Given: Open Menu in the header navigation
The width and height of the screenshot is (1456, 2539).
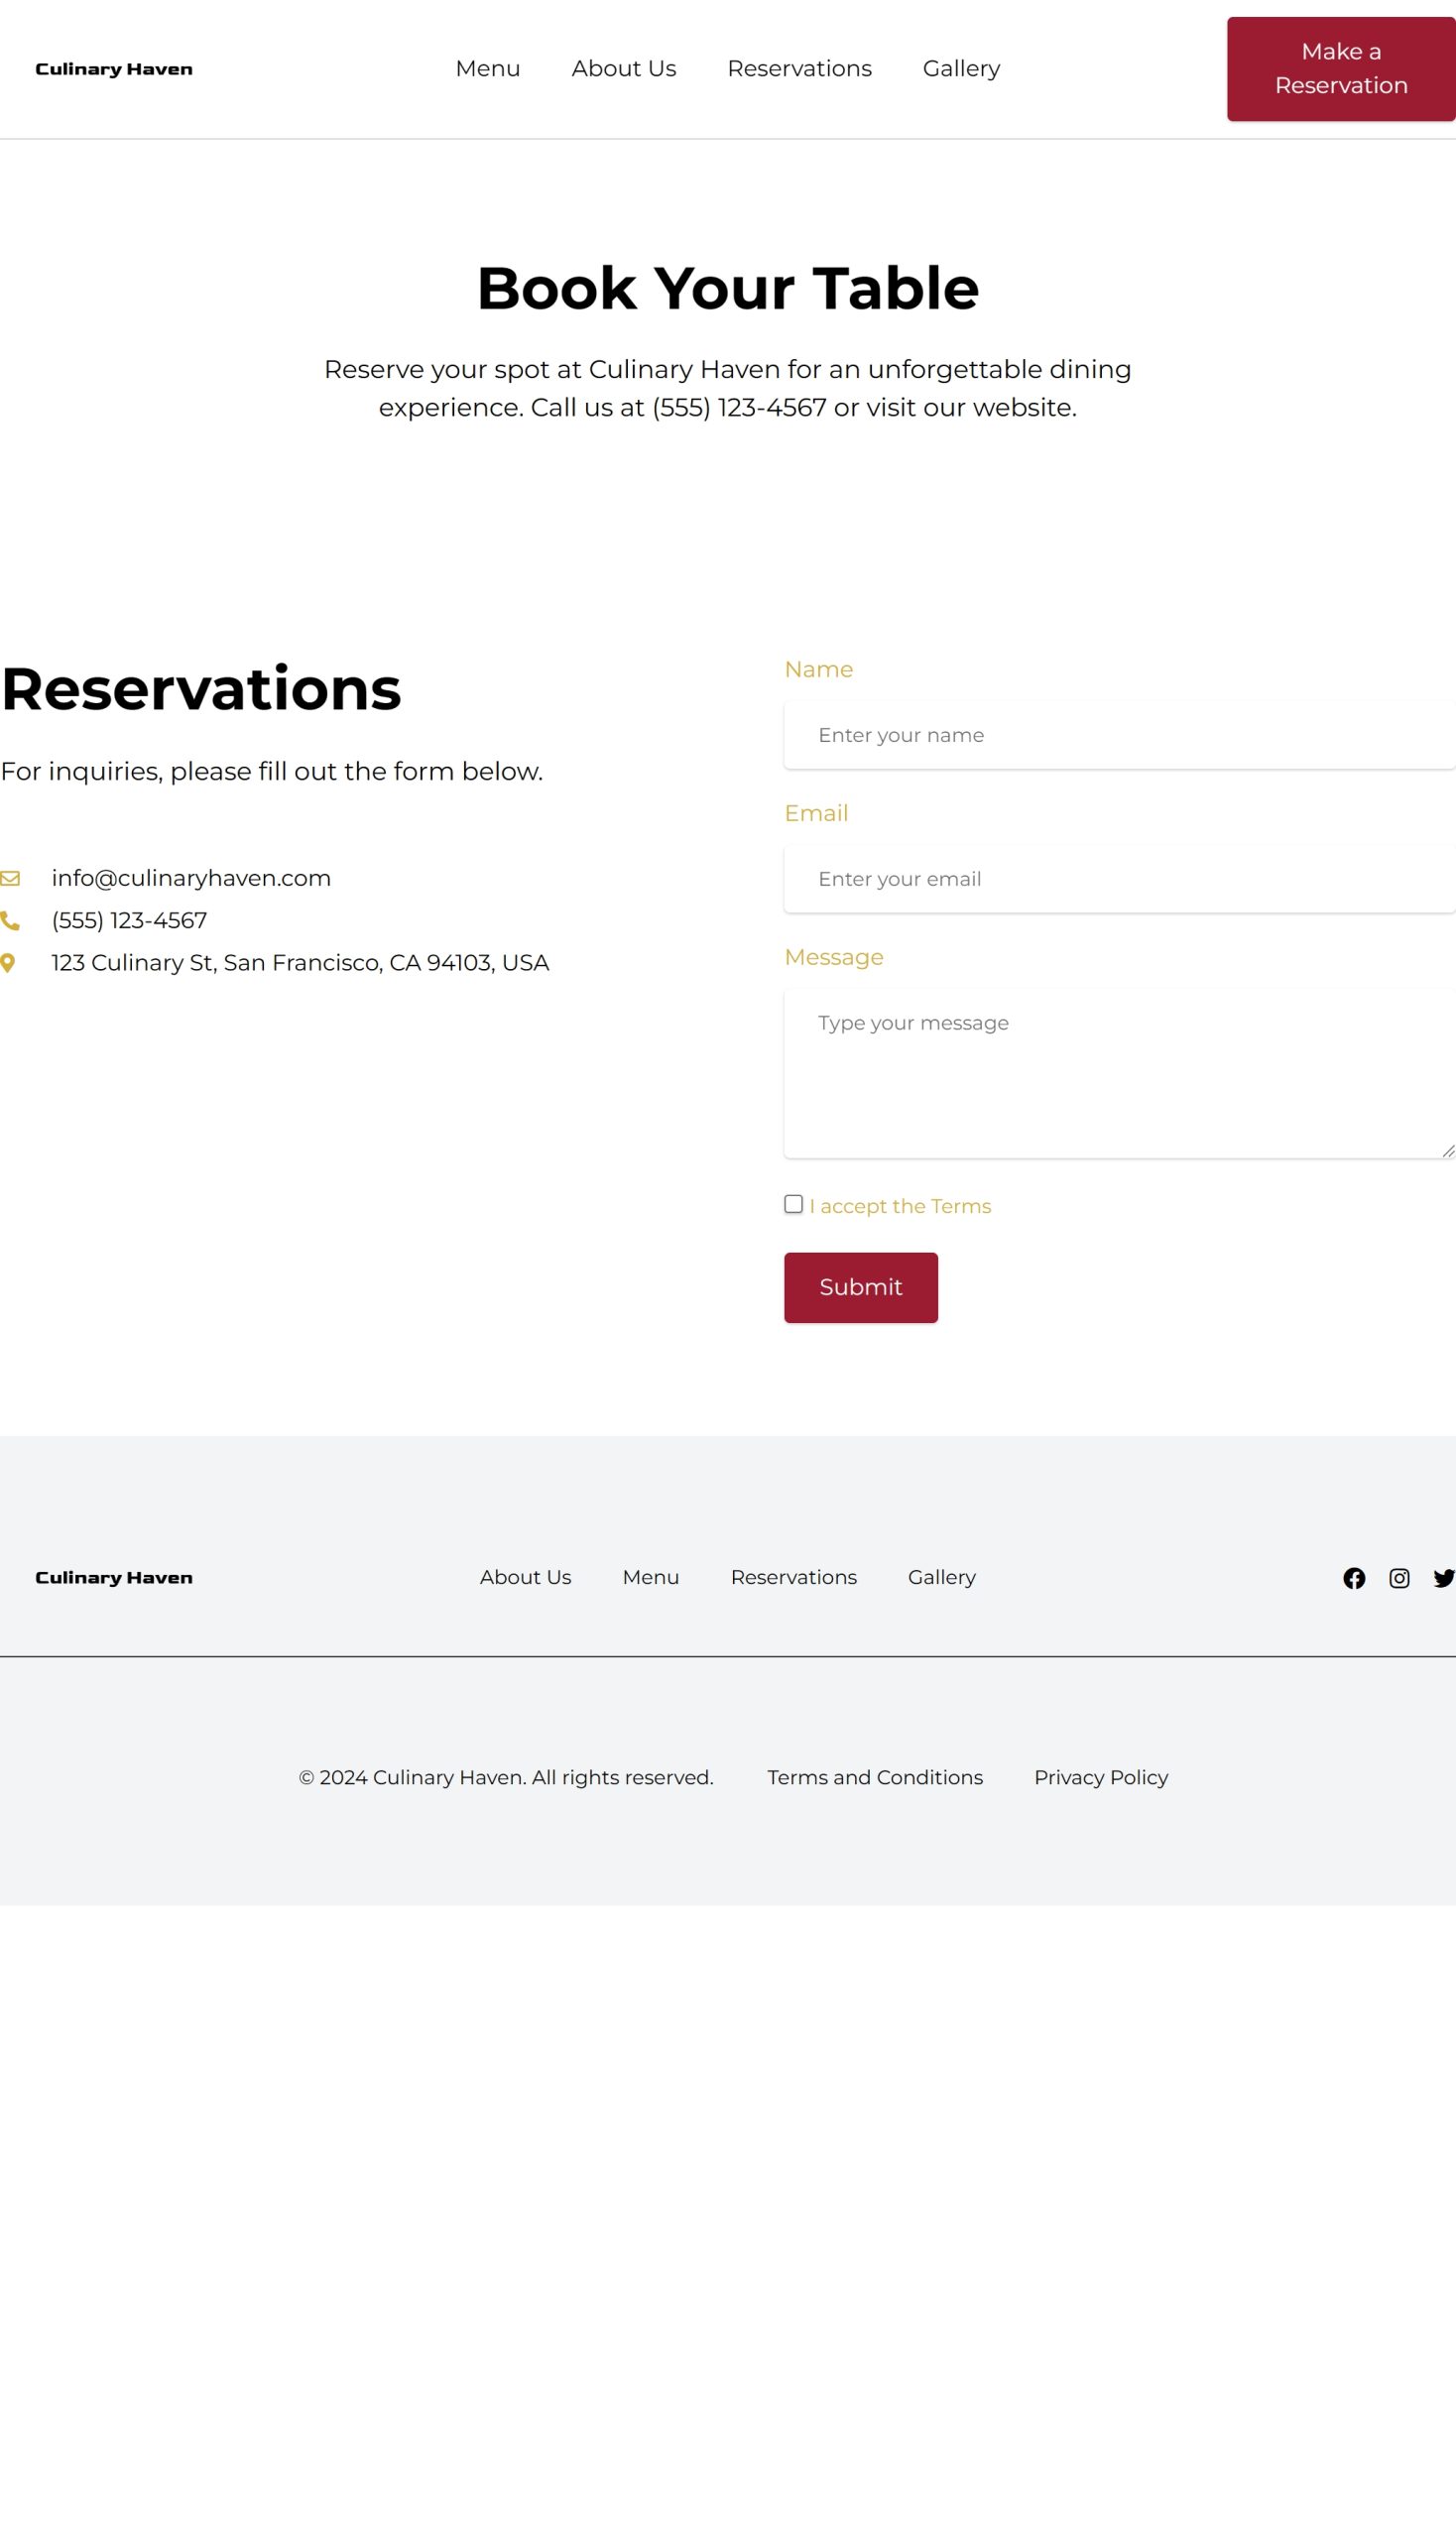Looking at the screenshot, I should pos(488,69).
